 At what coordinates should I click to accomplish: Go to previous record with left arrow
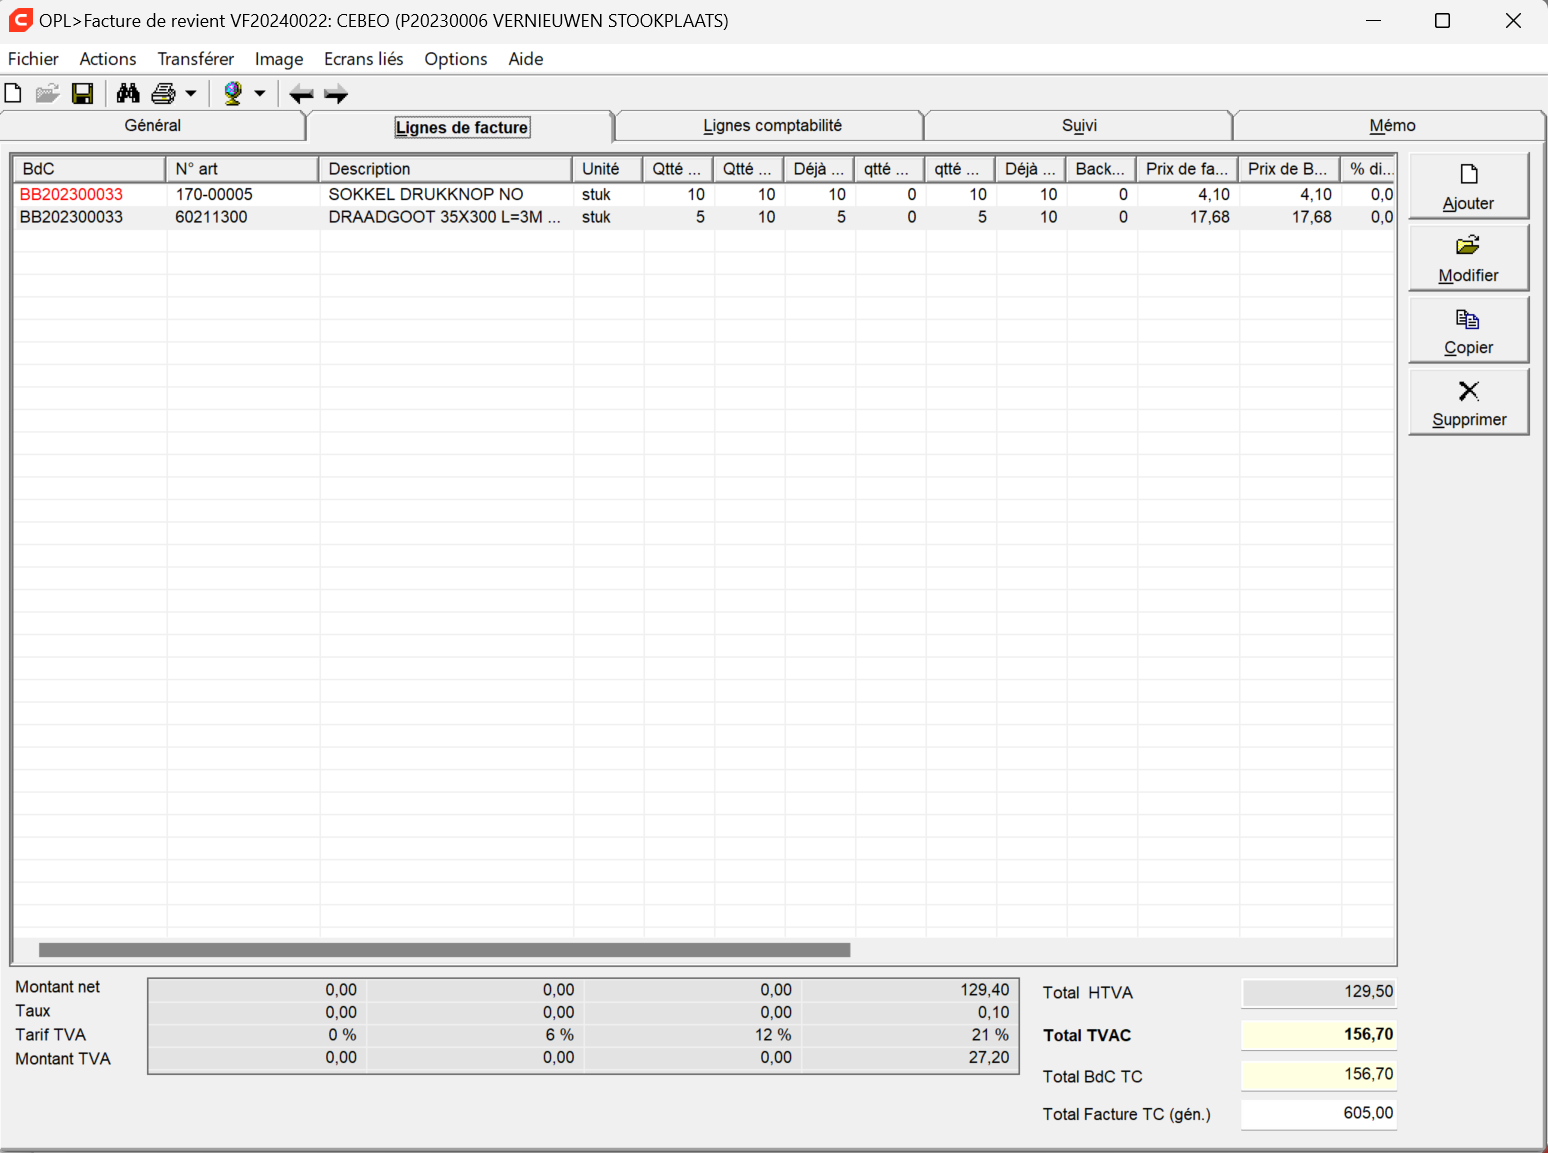pos(301,94)
